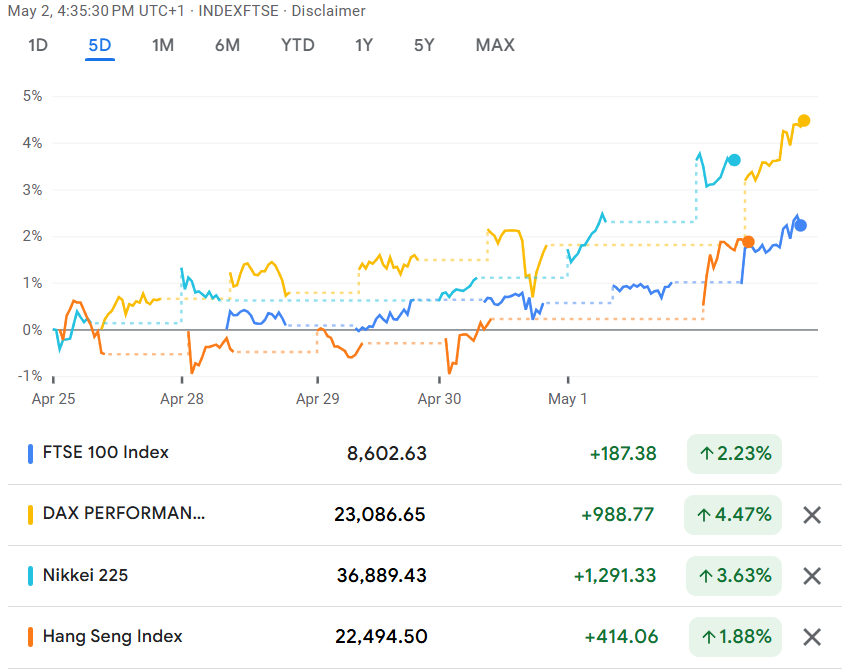854x669 pixels.
Task: Click the 5% label on the y-axis
Action: [x=32, y=96]
